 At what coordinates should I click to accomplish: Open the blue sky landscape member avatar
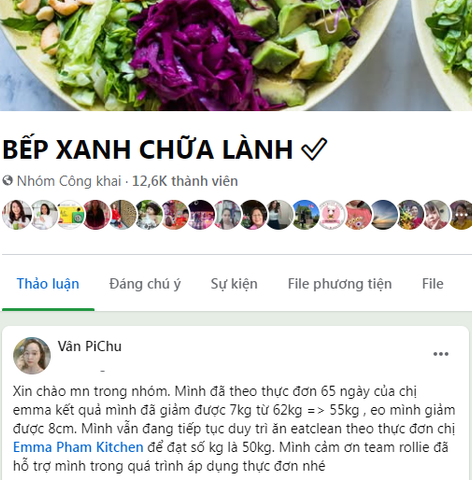[305, 215]
